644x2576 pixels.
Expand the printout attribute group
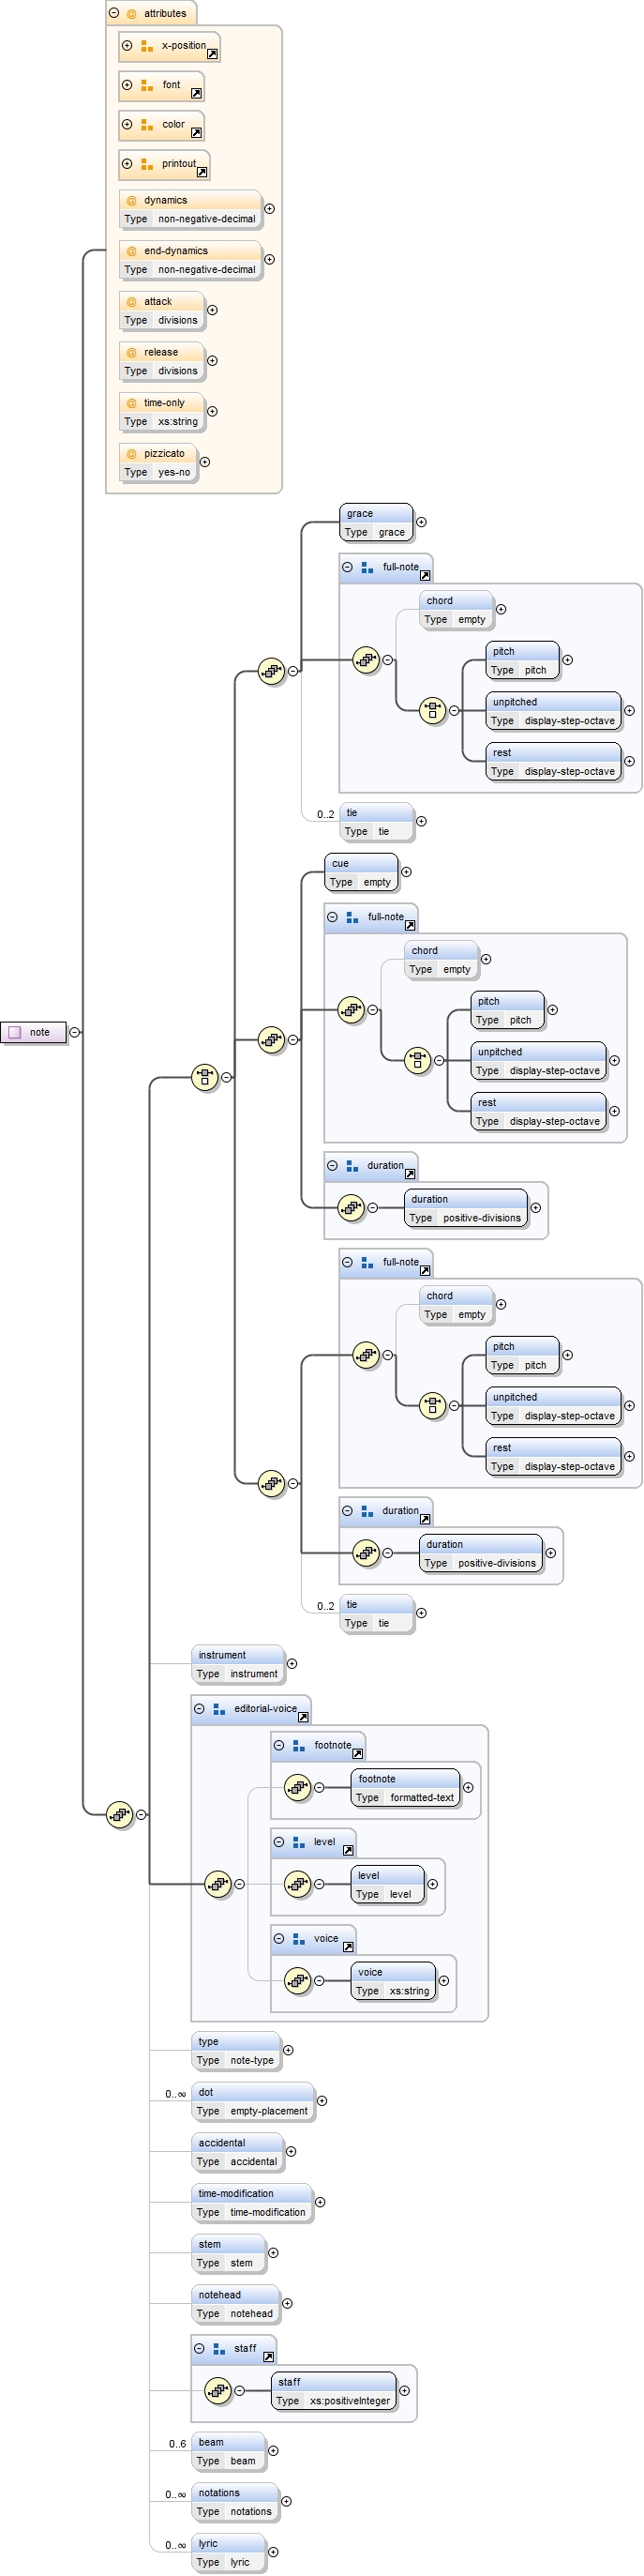point(127,163)
